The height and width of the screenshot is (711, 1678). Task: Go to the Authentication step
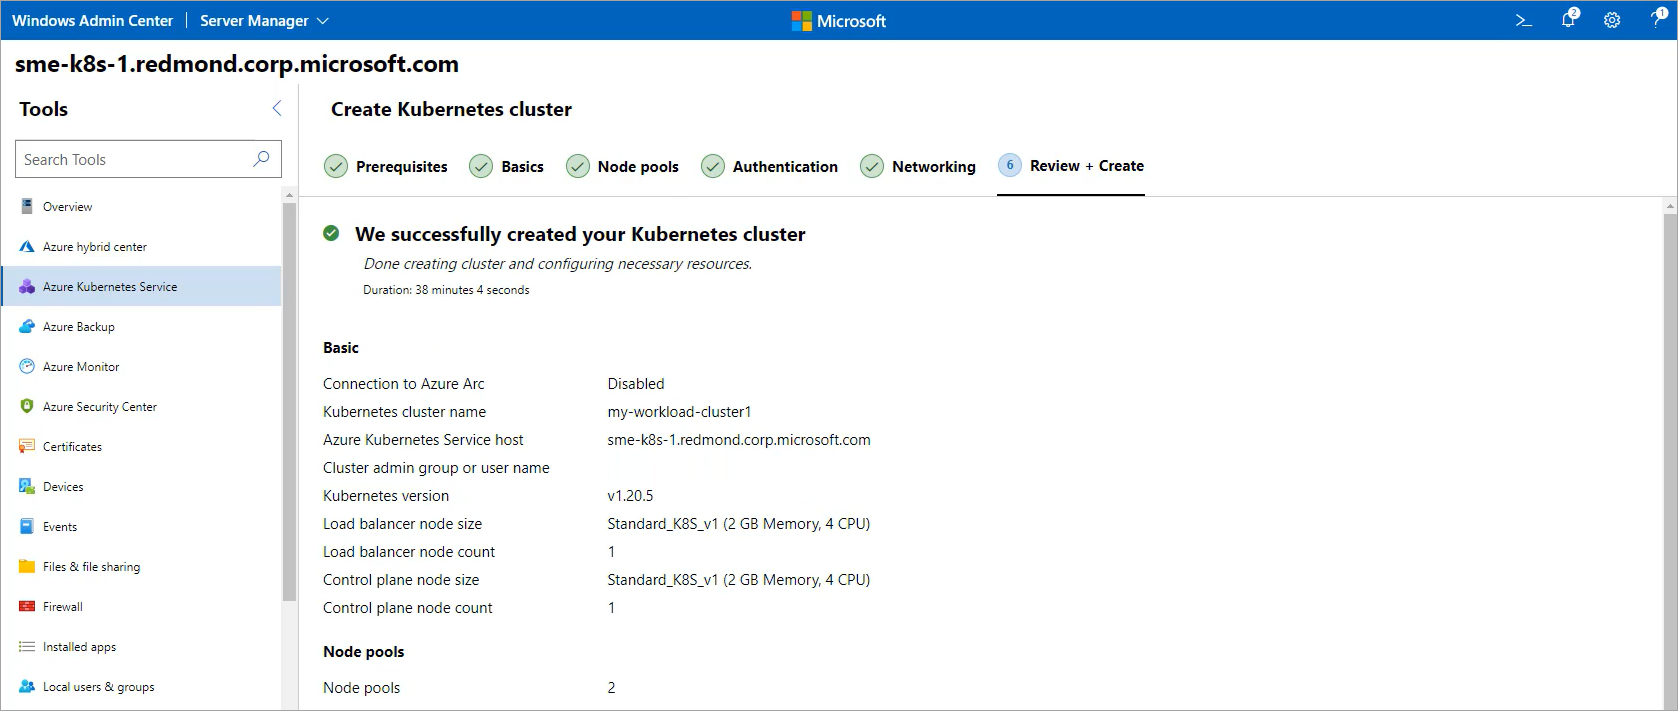click(x=770, y=166)
